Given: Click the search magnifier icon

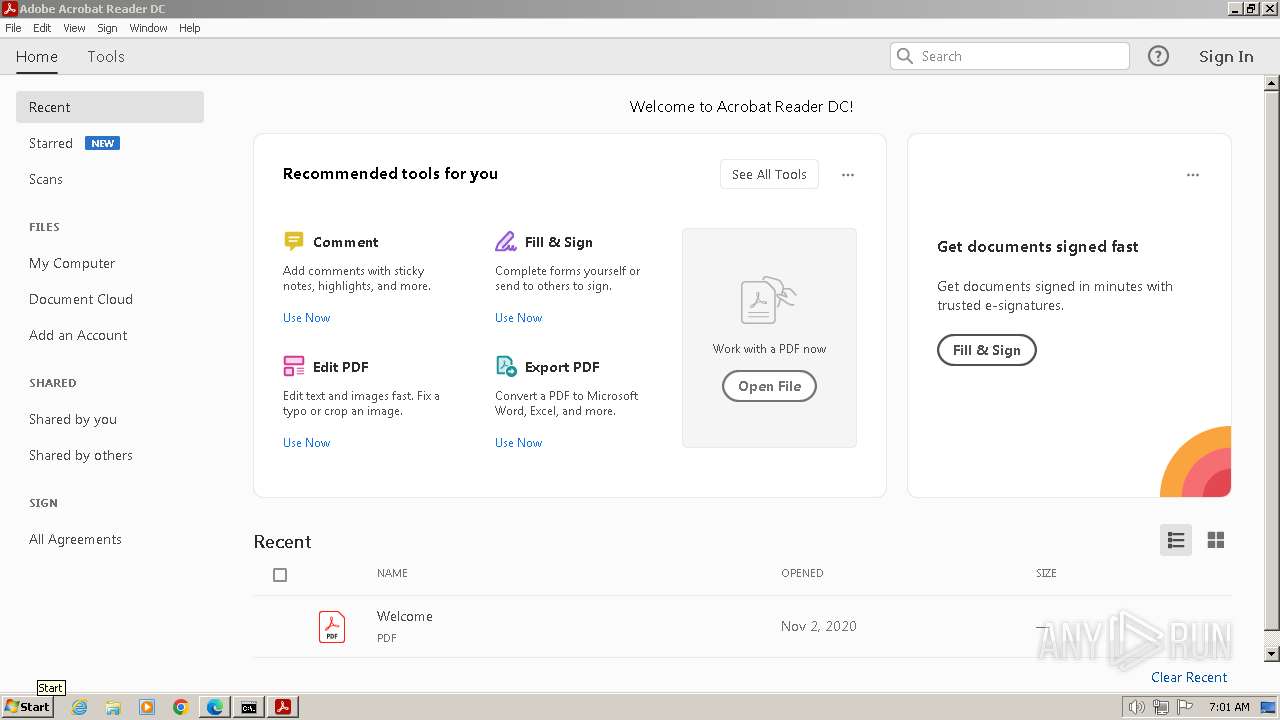Looking at the screenshot, I should (905, 56).
